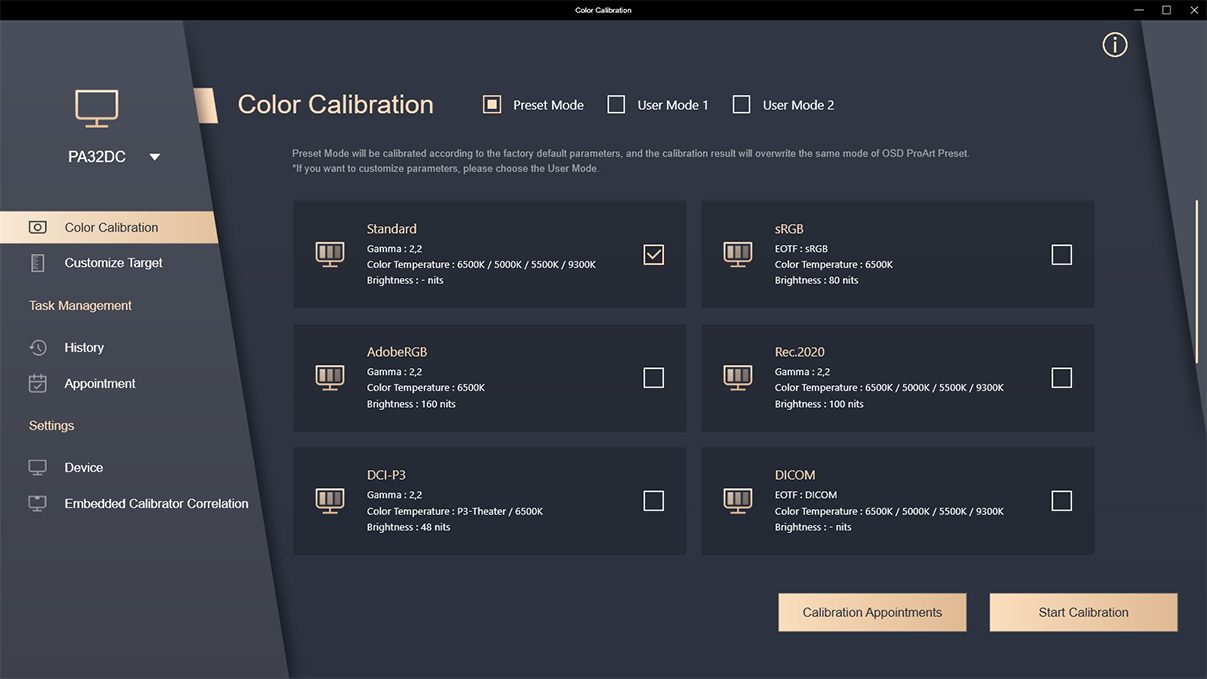Click the Rec.2020 preset monitor icon
The height and width of the screenshot is (679, 1207).
[x=738, y=377]
